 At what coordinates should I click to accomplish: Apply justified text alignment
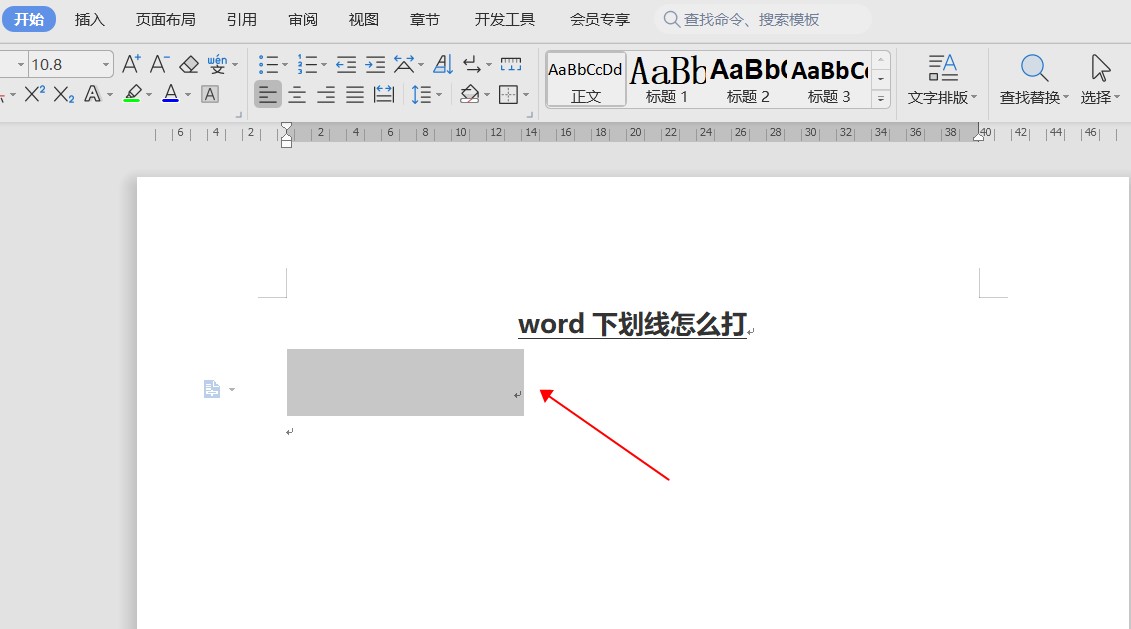coord(355,95)
